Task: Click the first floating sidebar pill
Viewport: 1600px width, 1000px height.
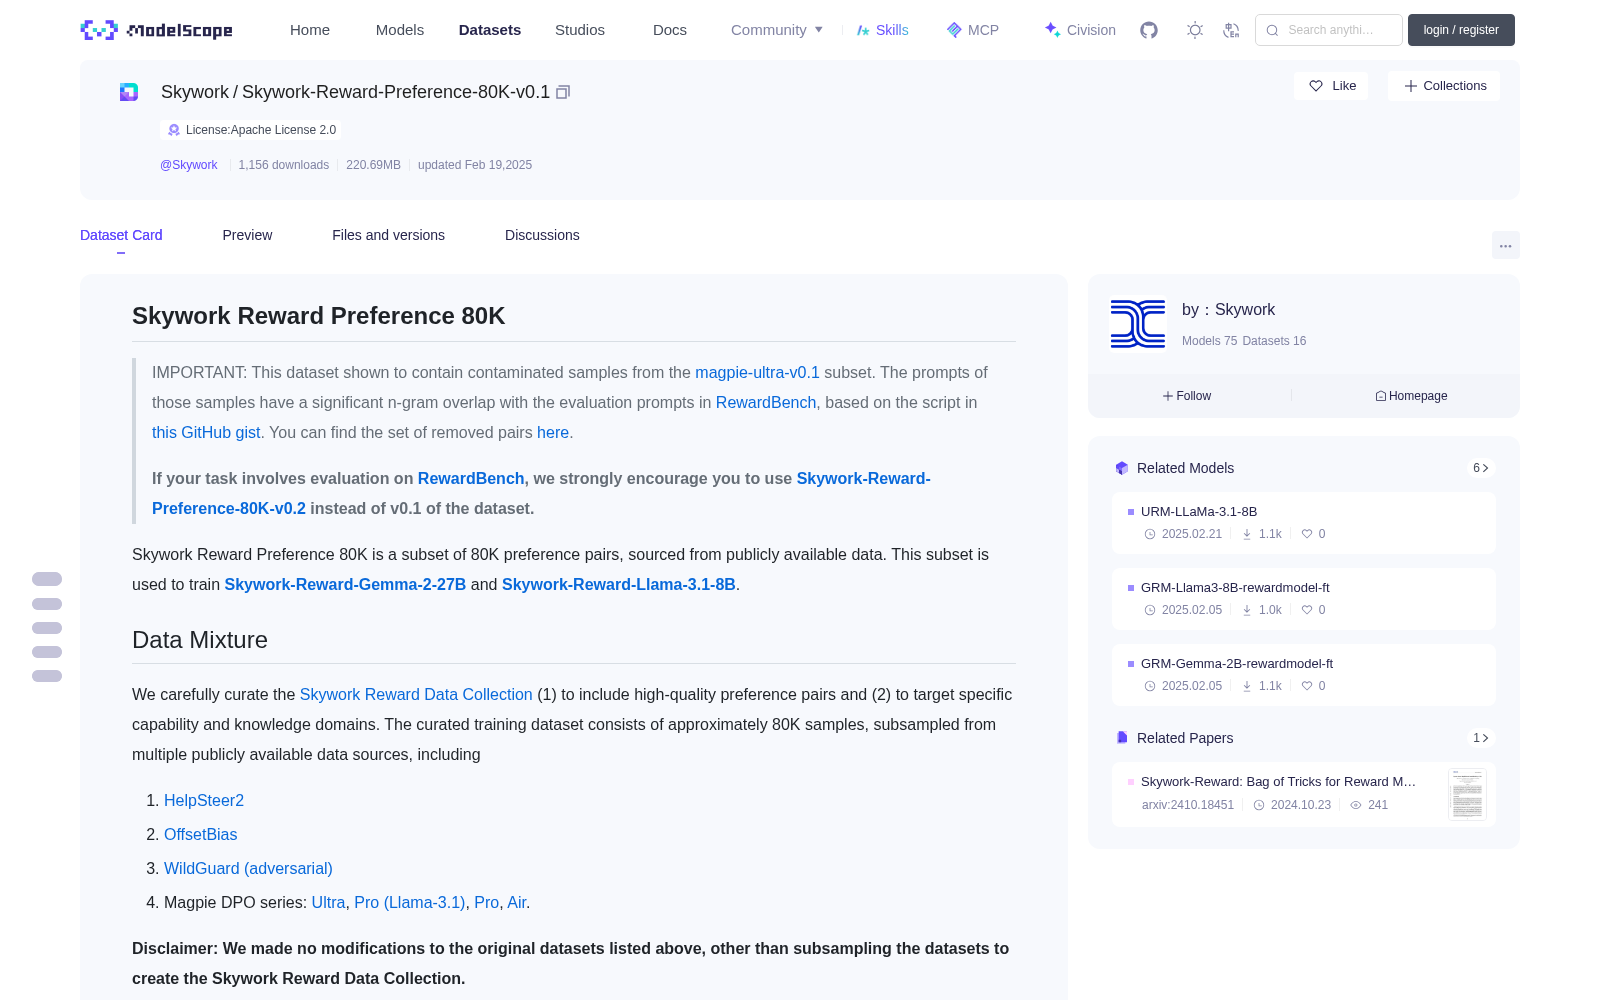Action: 47,579
